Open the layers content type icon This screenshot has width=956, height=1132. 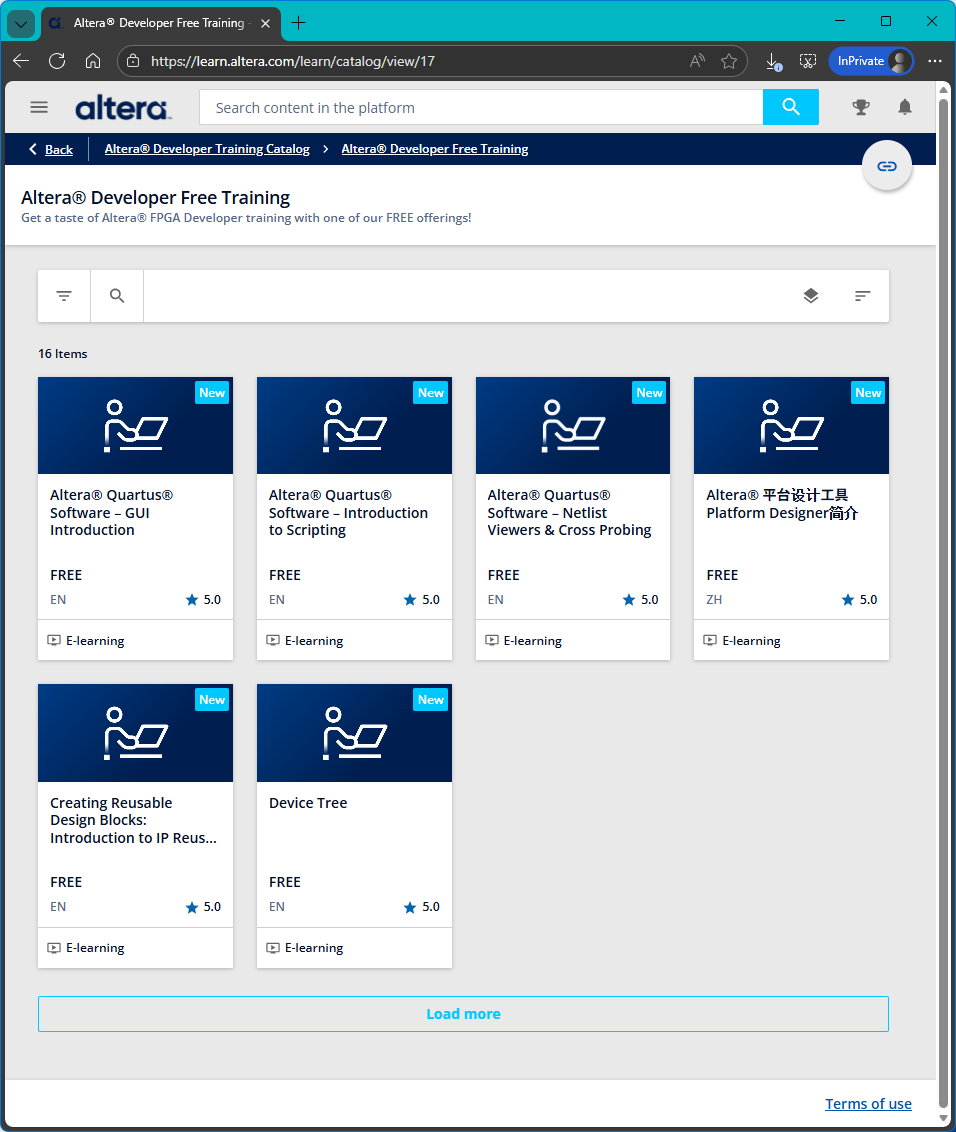(x=810, y=296)
